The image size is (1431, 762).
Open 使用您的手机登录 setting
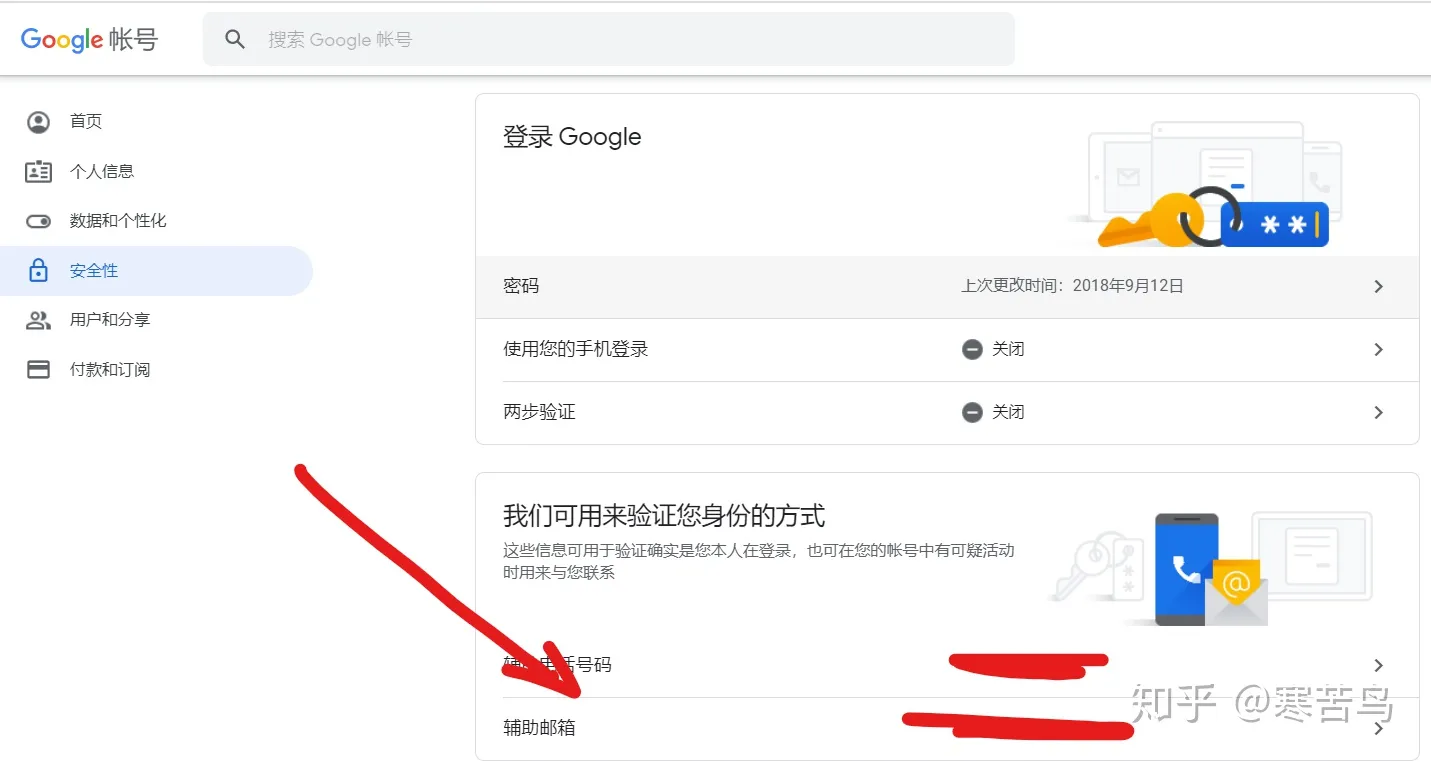(x=947, y=350)
